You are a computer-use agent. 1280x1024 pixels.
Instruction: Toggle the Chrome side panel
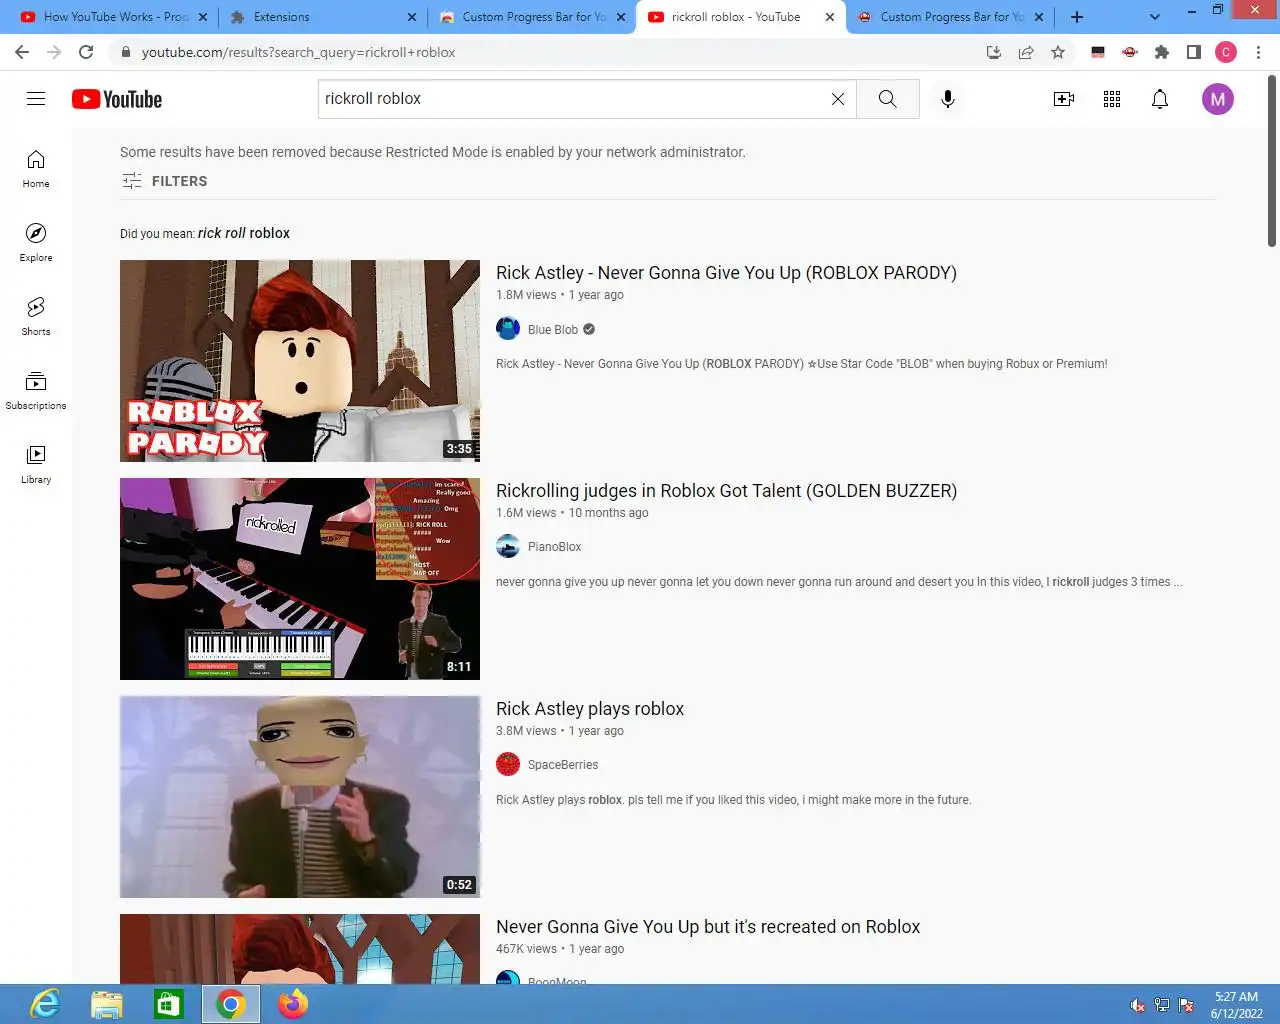tap(1194, 52)
